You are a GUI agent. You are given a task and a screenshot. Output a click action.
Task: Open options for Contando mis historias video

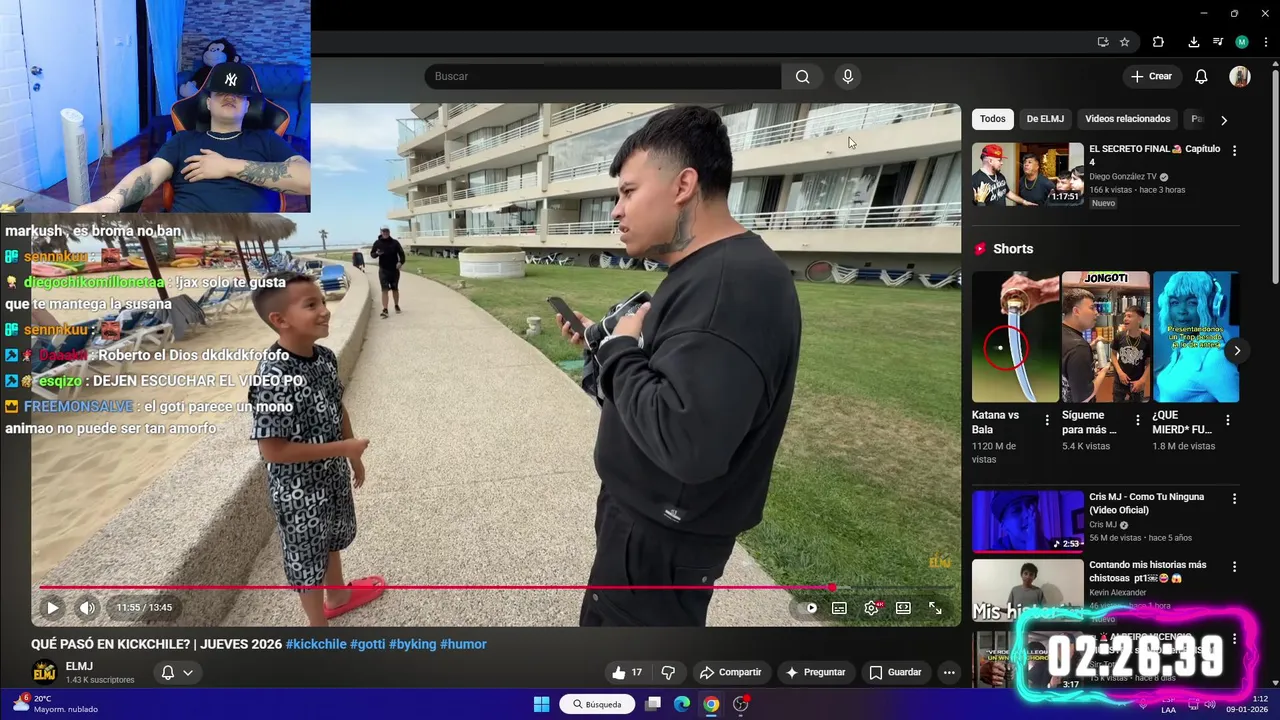[x=1234, y=566]
